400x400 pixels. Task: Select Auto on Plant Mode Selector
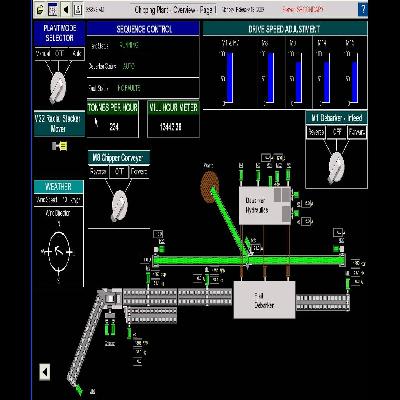76,54
